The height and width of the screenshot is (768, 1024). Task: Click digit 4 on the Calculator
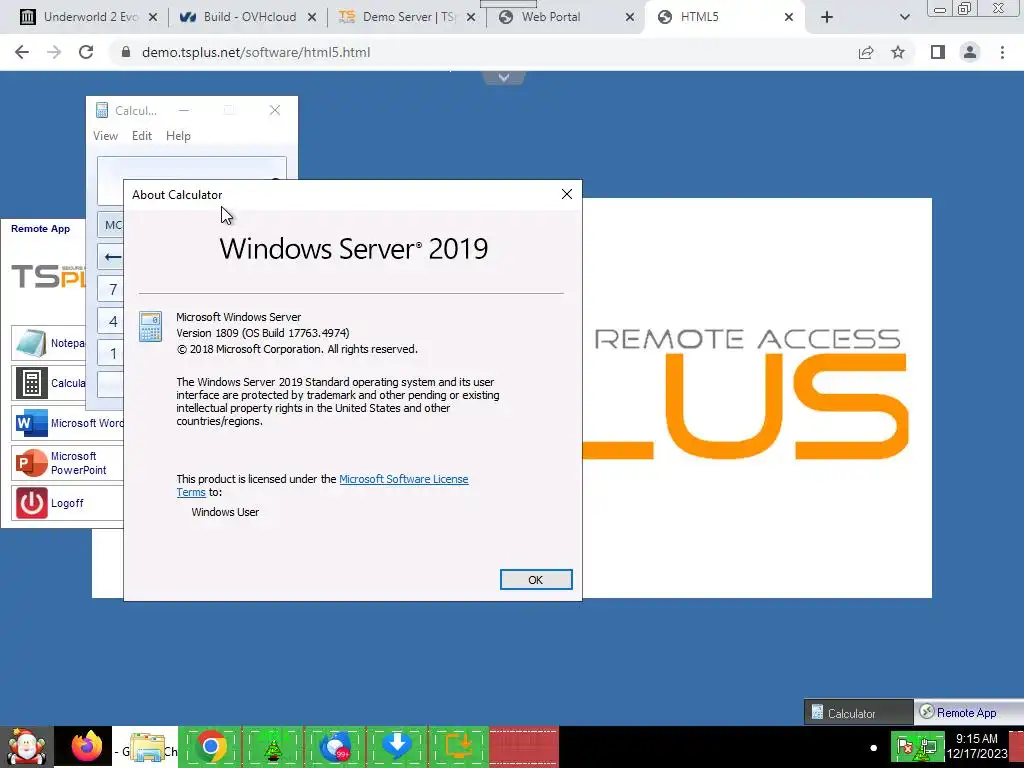(111, 321)
